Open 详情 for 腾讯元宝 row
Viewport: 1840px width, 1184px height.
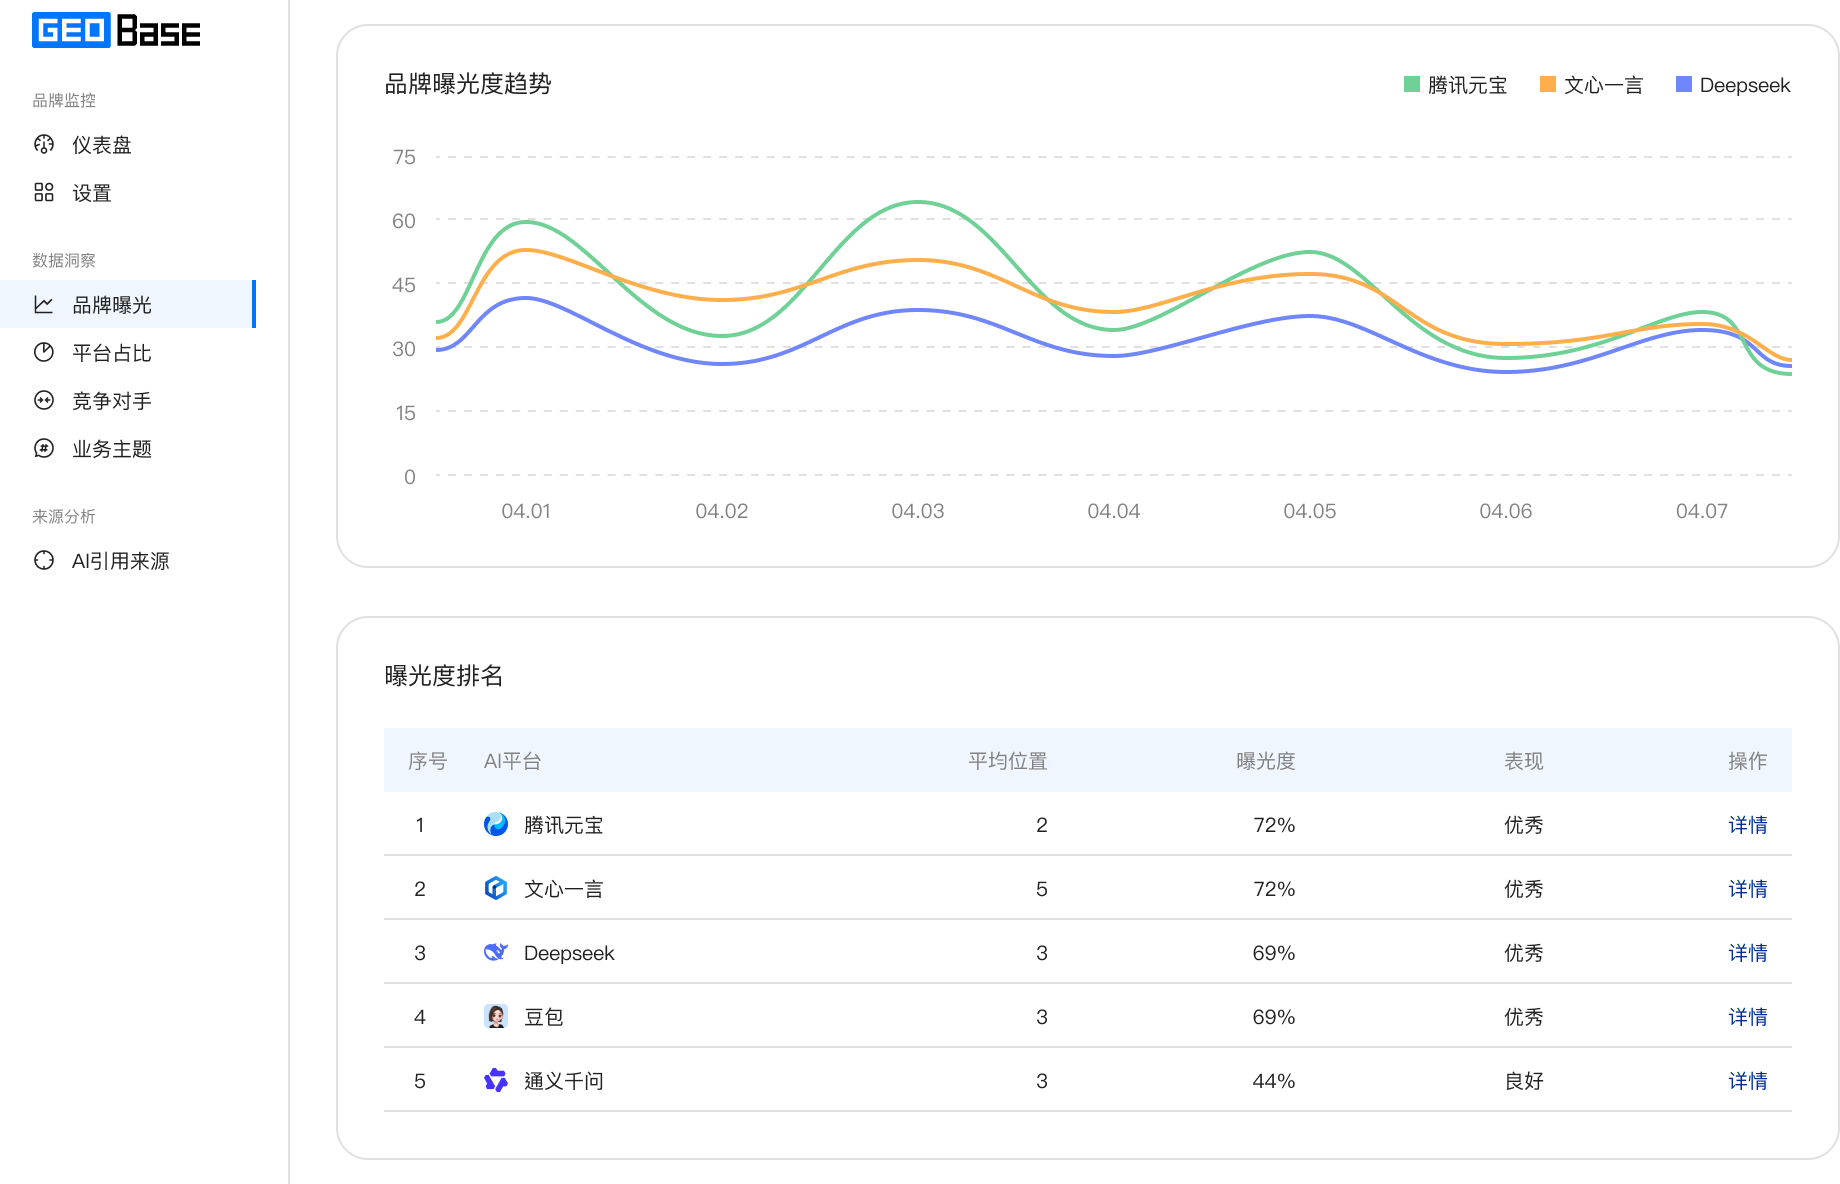pyautogui.click(x=1748, y=825)
